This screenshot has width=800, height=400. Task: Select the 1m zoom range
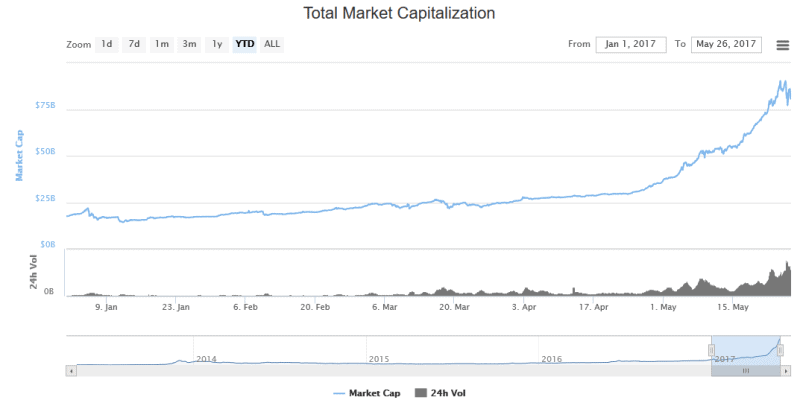(x=161, y=44)
